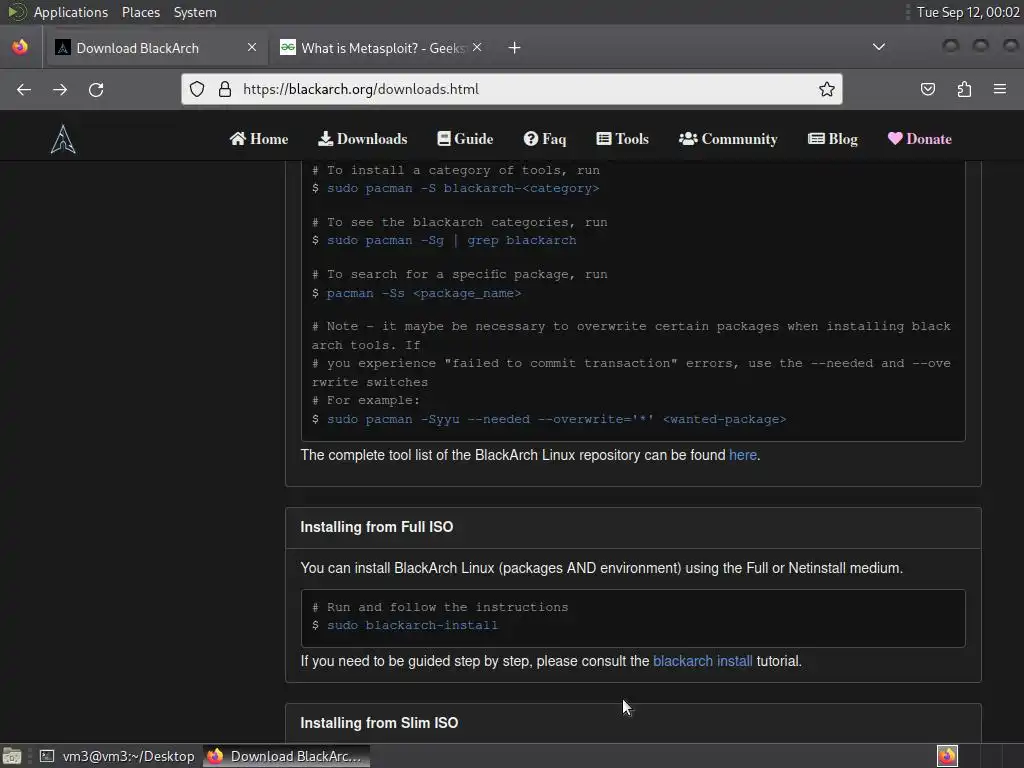Open the Blog nav item

click(833, 139)
